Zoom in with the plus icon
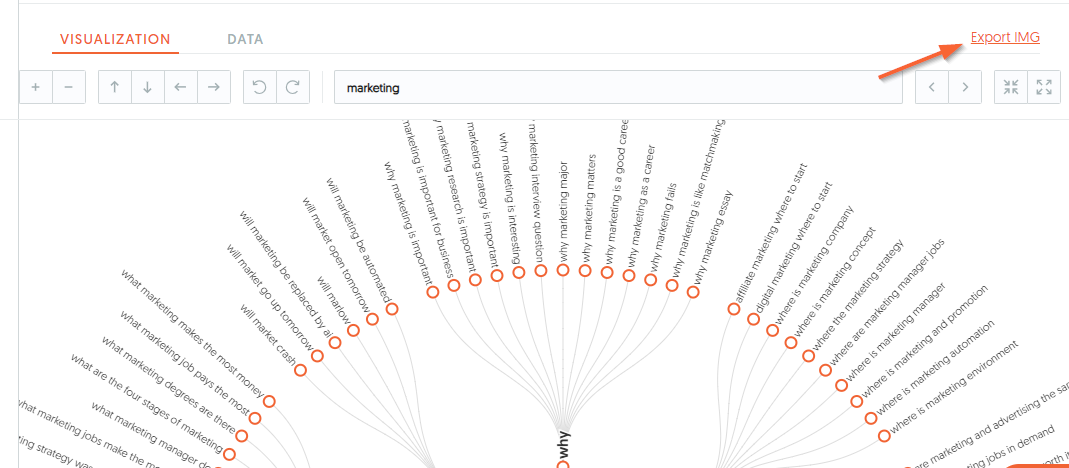Viewport: 1069px width, 468px height. pos(35,87)
